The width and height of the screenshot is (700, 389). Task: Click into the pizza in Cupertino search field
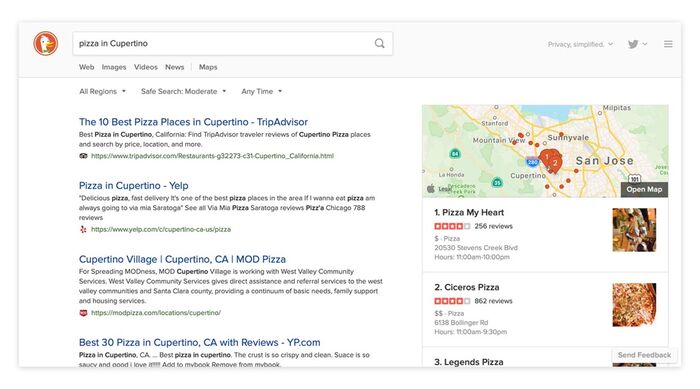(x=233, y=43)
